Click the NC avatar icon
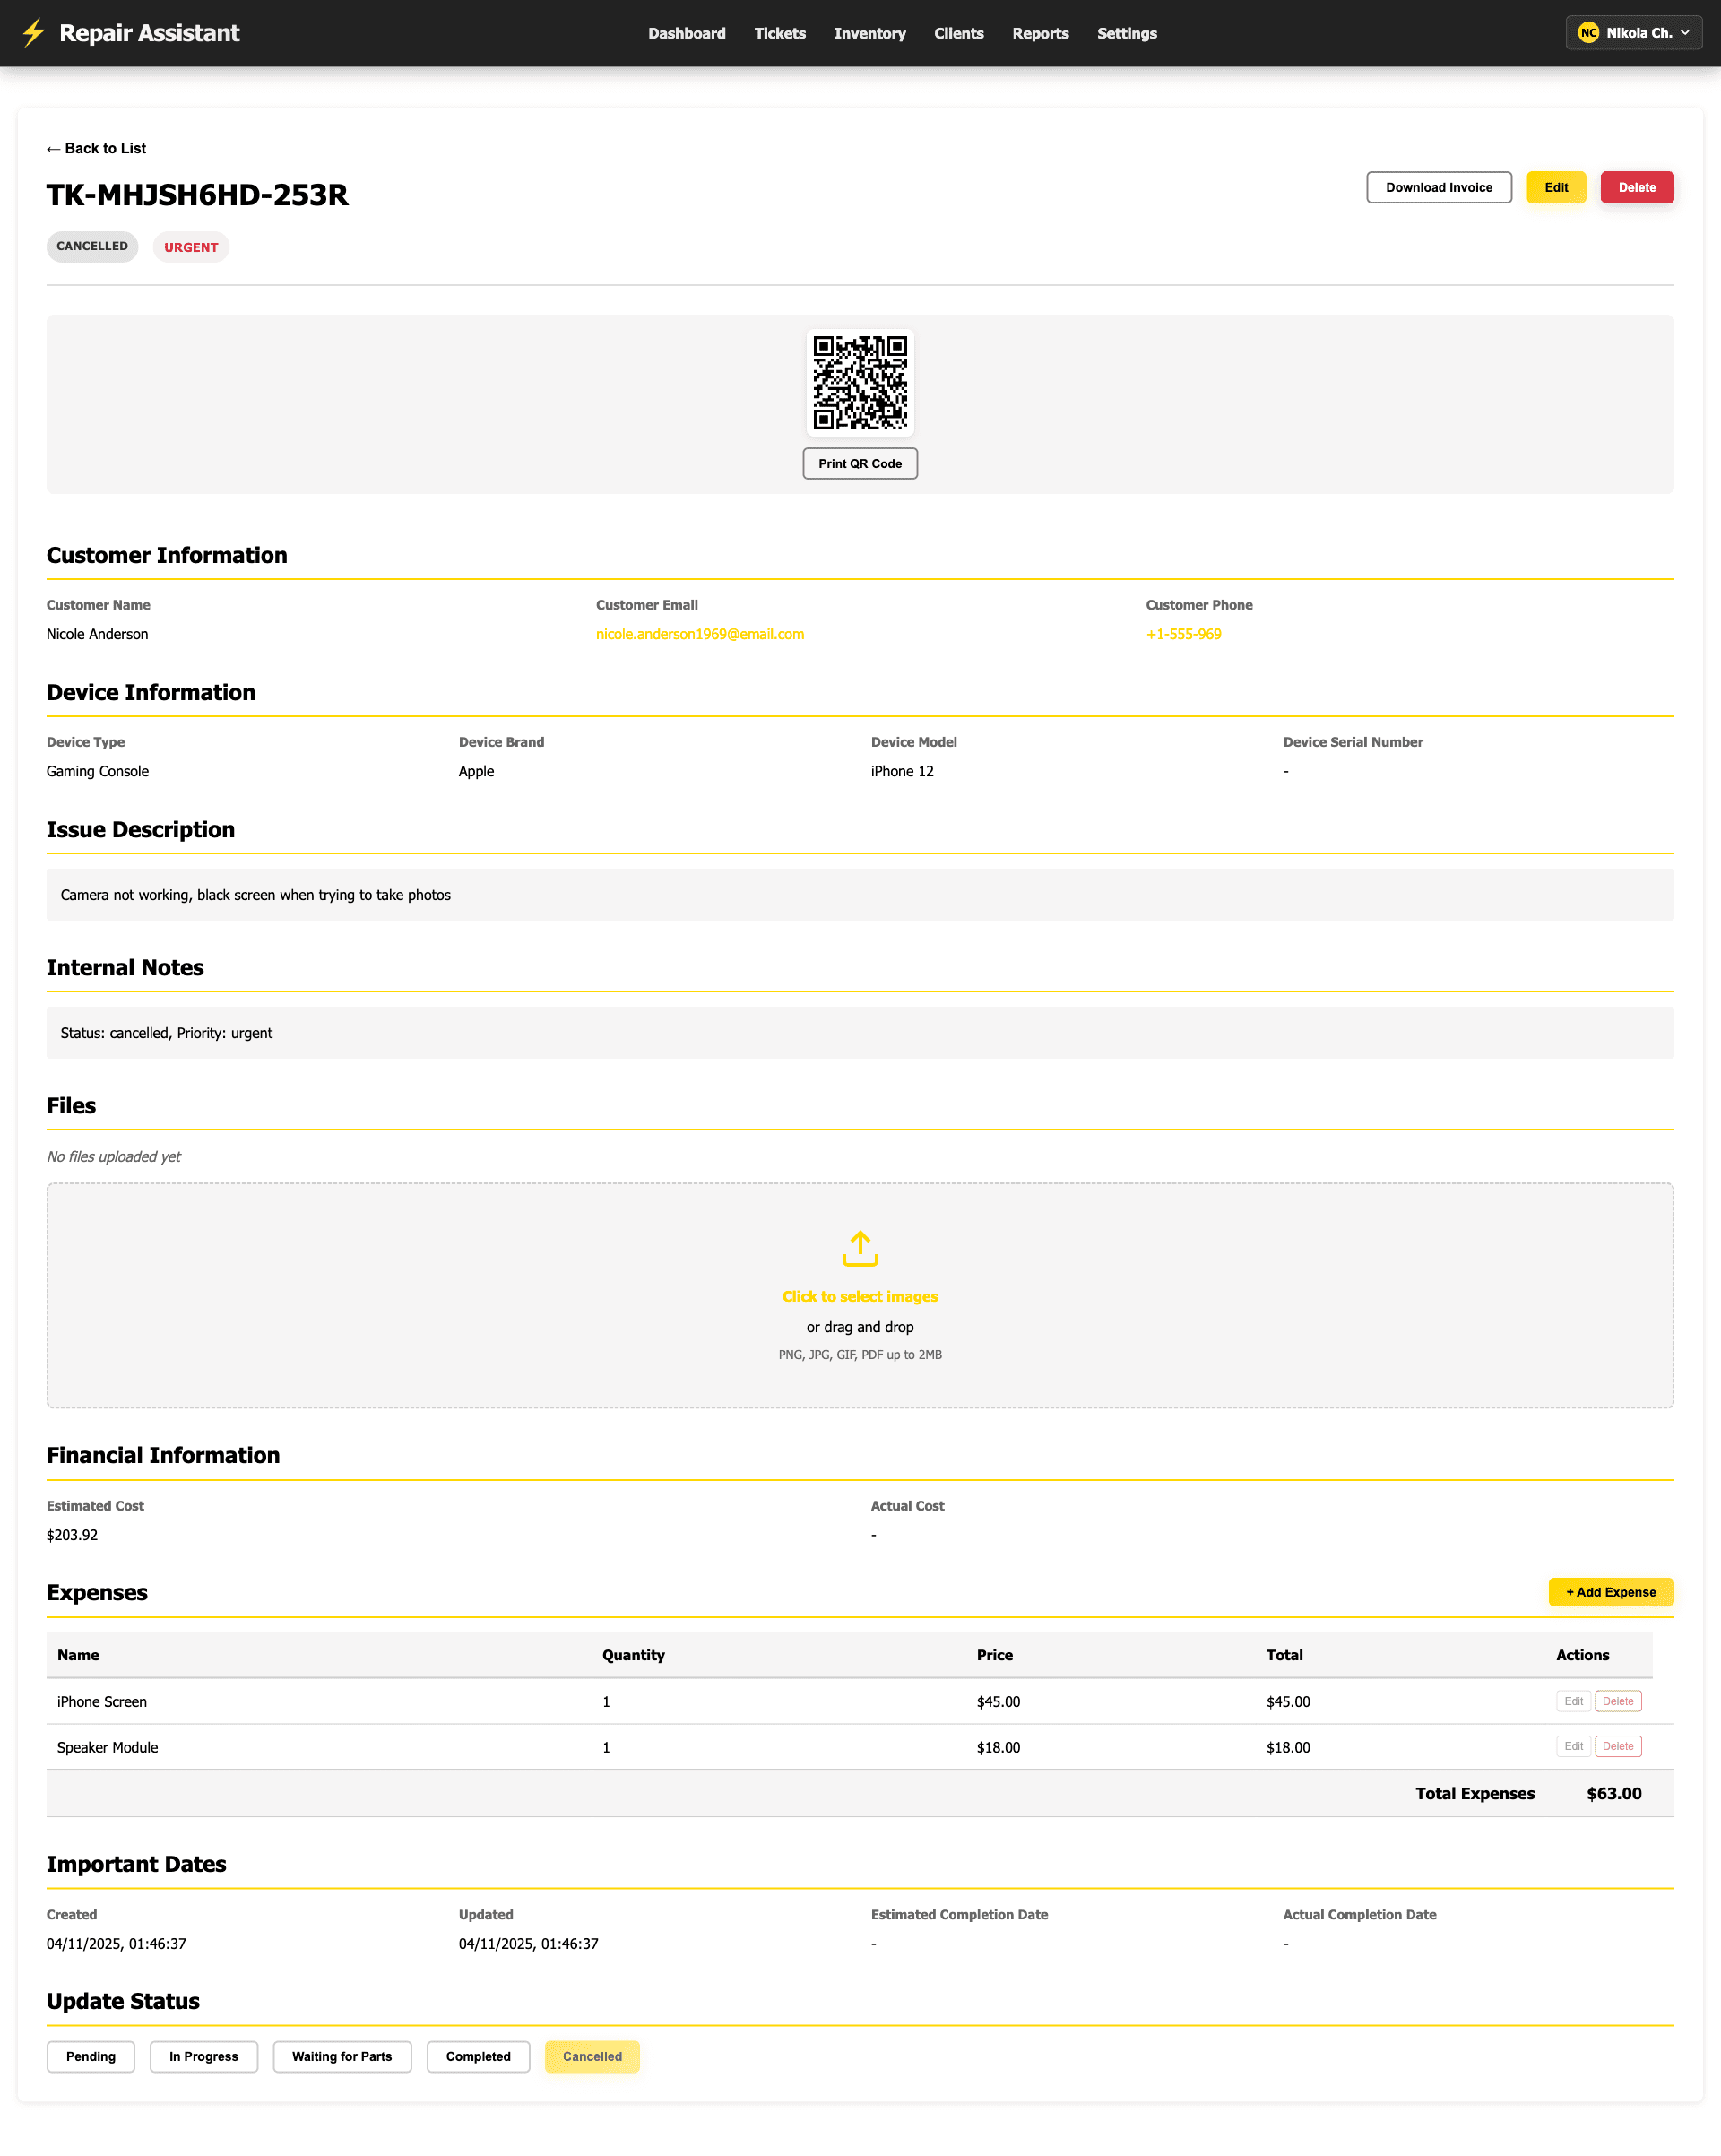1721x2156 pixels. point(1590,32)
